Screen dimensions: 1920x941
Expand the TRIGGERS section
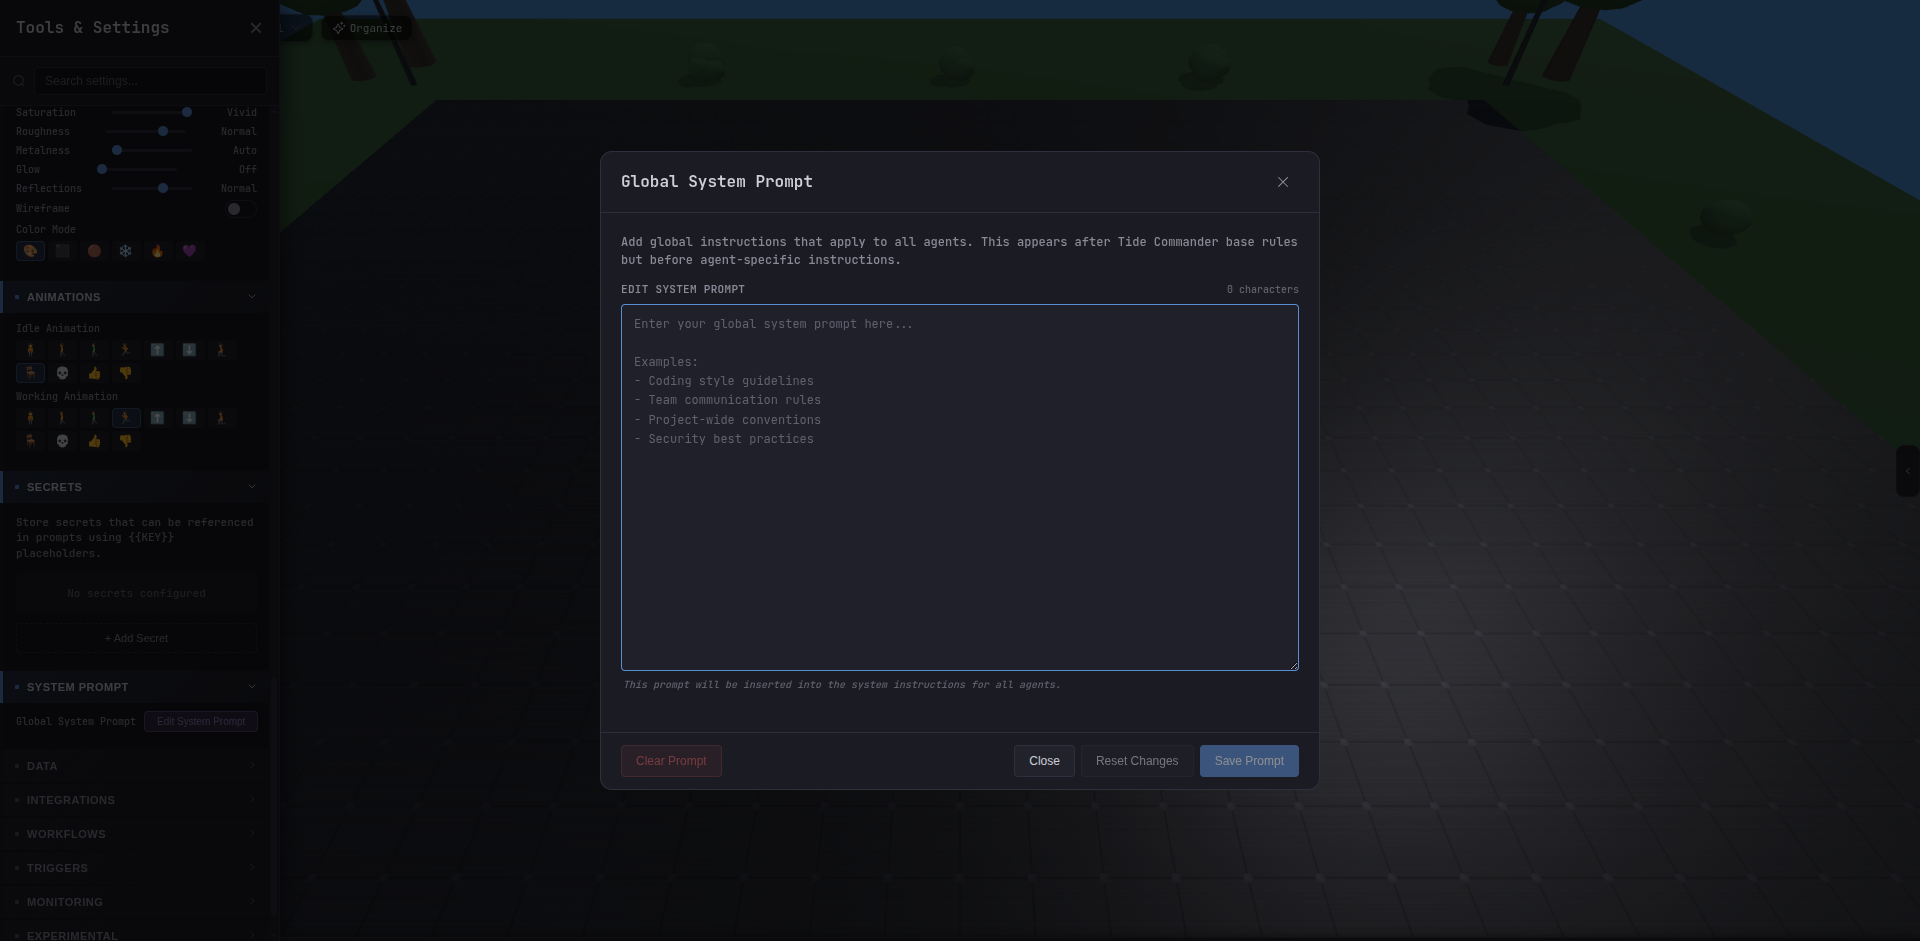click(x=134, y=868)
